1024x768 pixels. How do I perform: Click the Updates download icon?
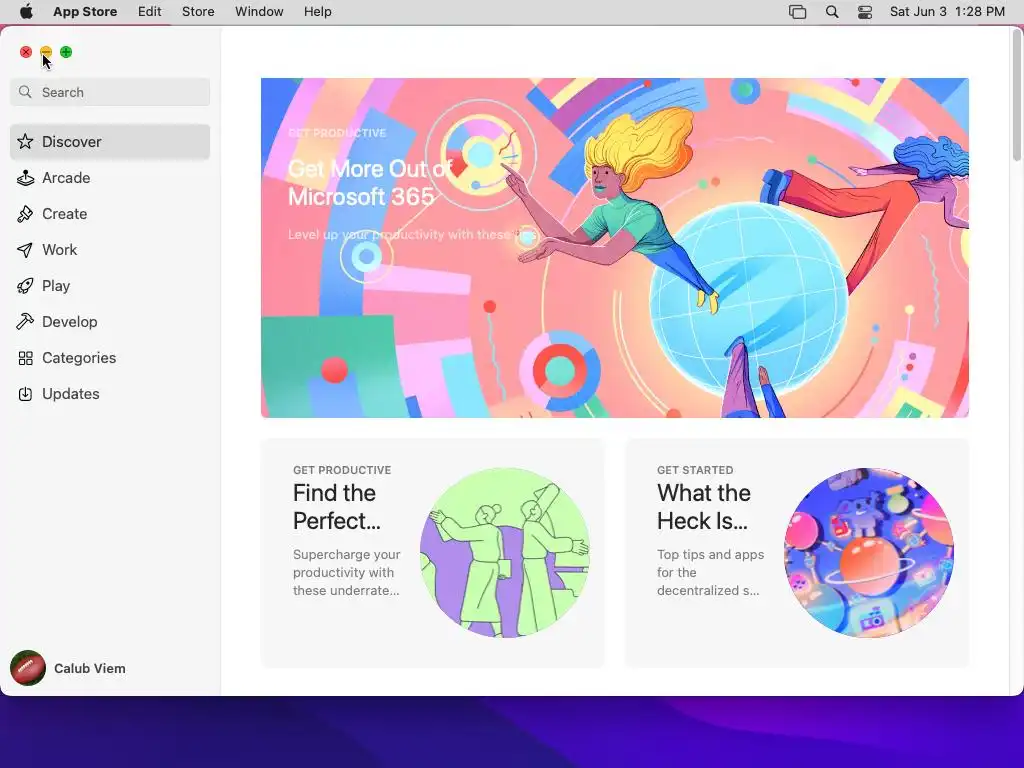pyautogui.click(x=25, y=394)
